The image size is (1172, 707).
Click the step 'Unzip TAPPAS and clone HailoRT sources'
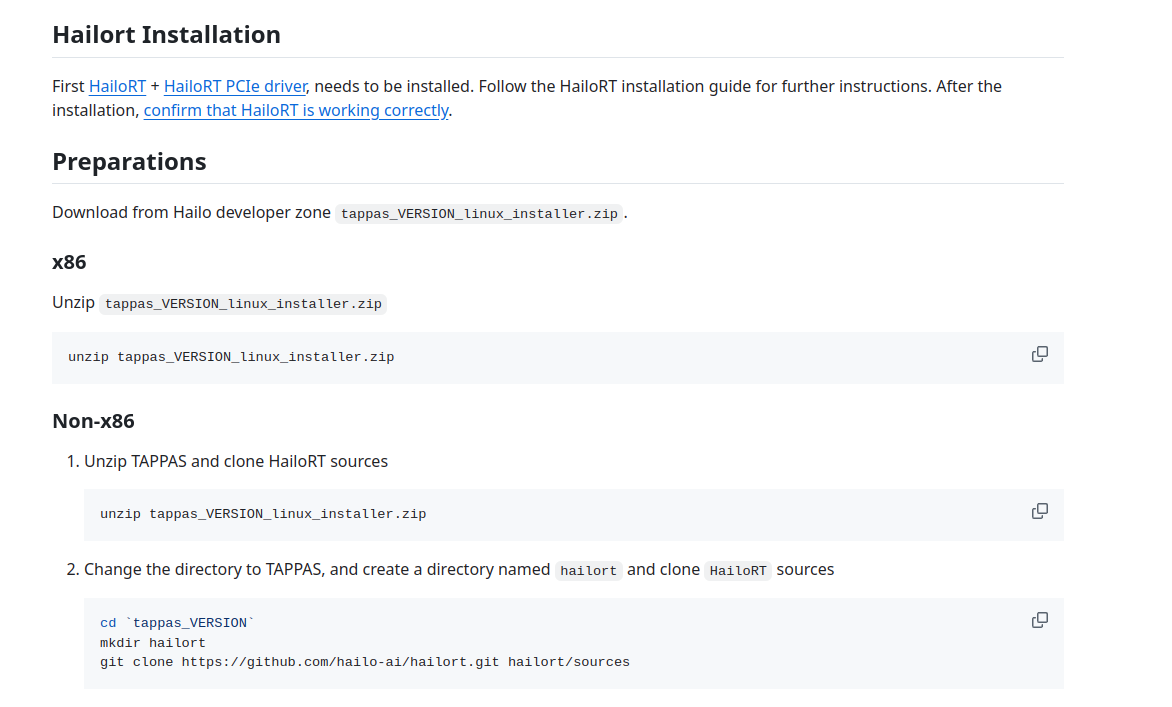[236, 462]
